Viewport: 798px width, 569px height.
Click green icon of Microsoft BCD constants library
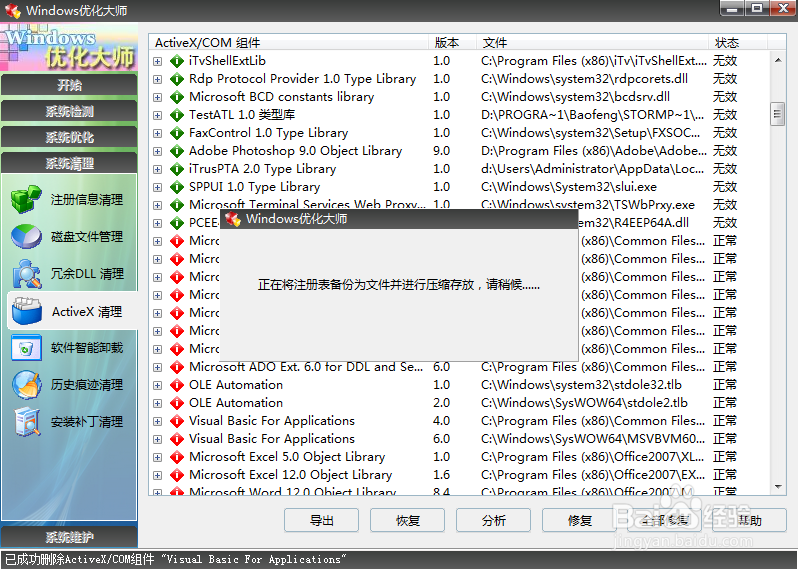point(177,97)
